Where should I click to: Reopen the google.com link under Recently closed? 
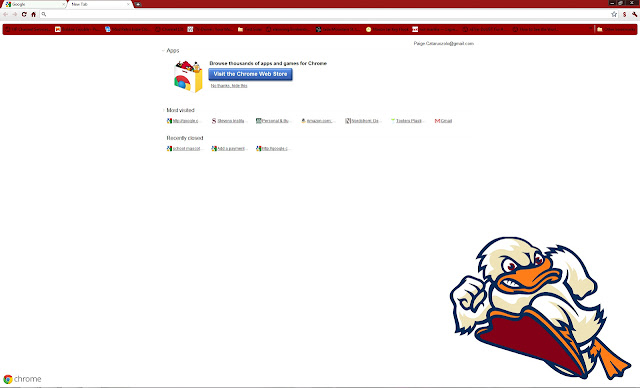[x=272, y=149]
